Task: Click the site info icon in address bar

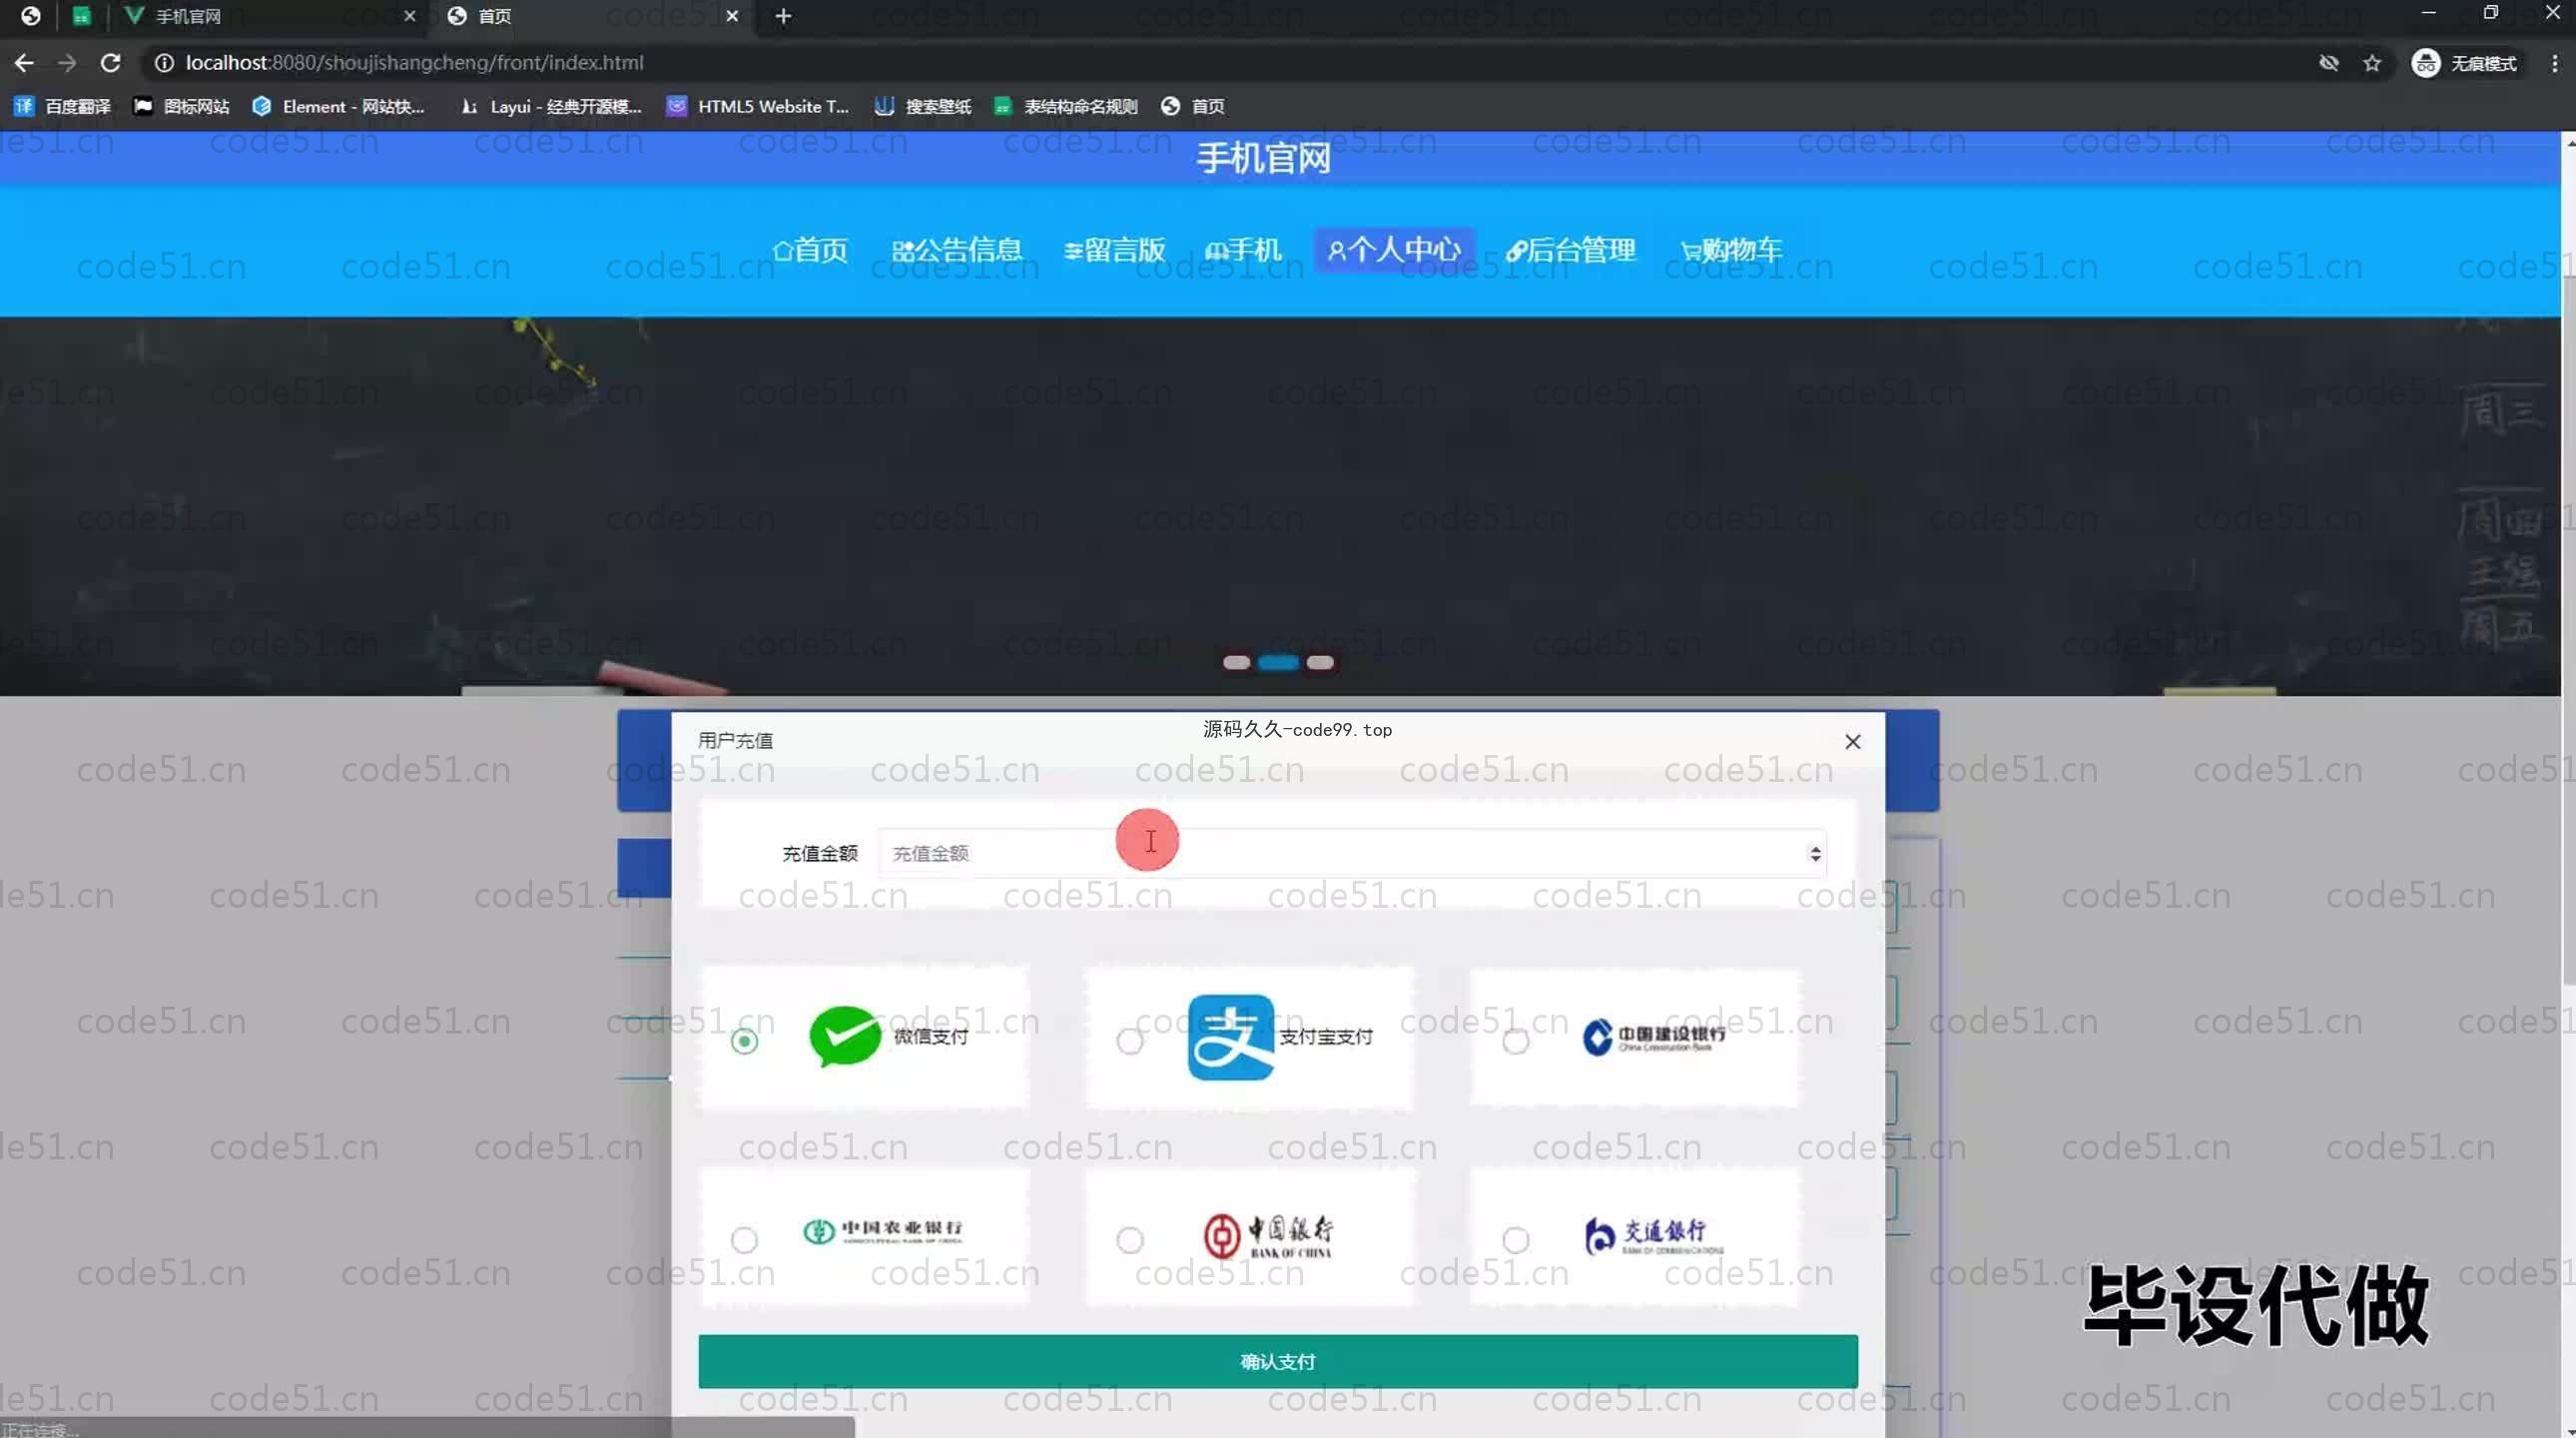Action: (x=163, y=63)
